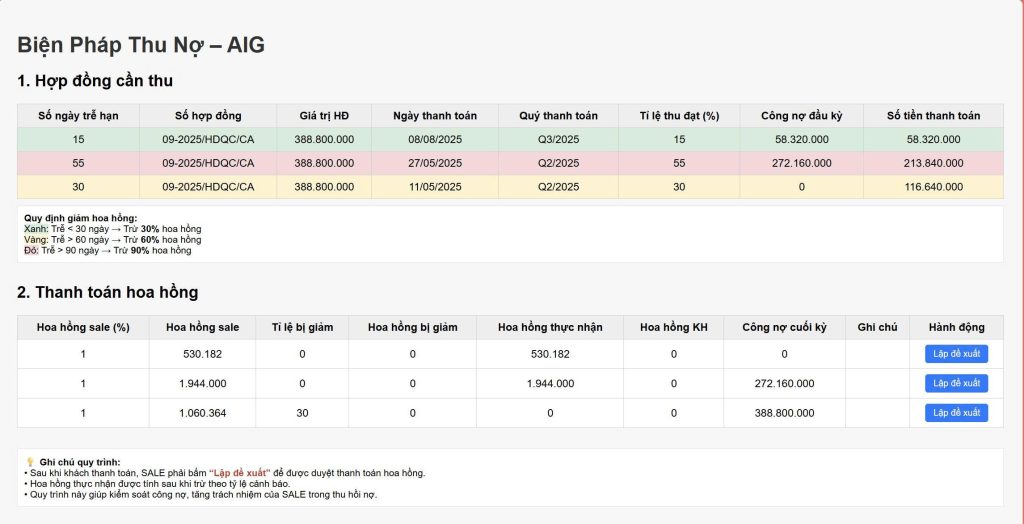
Task: Select the 'Ngày thanh toán' column header
Action: pyautogui.click(x=435, y=116)
